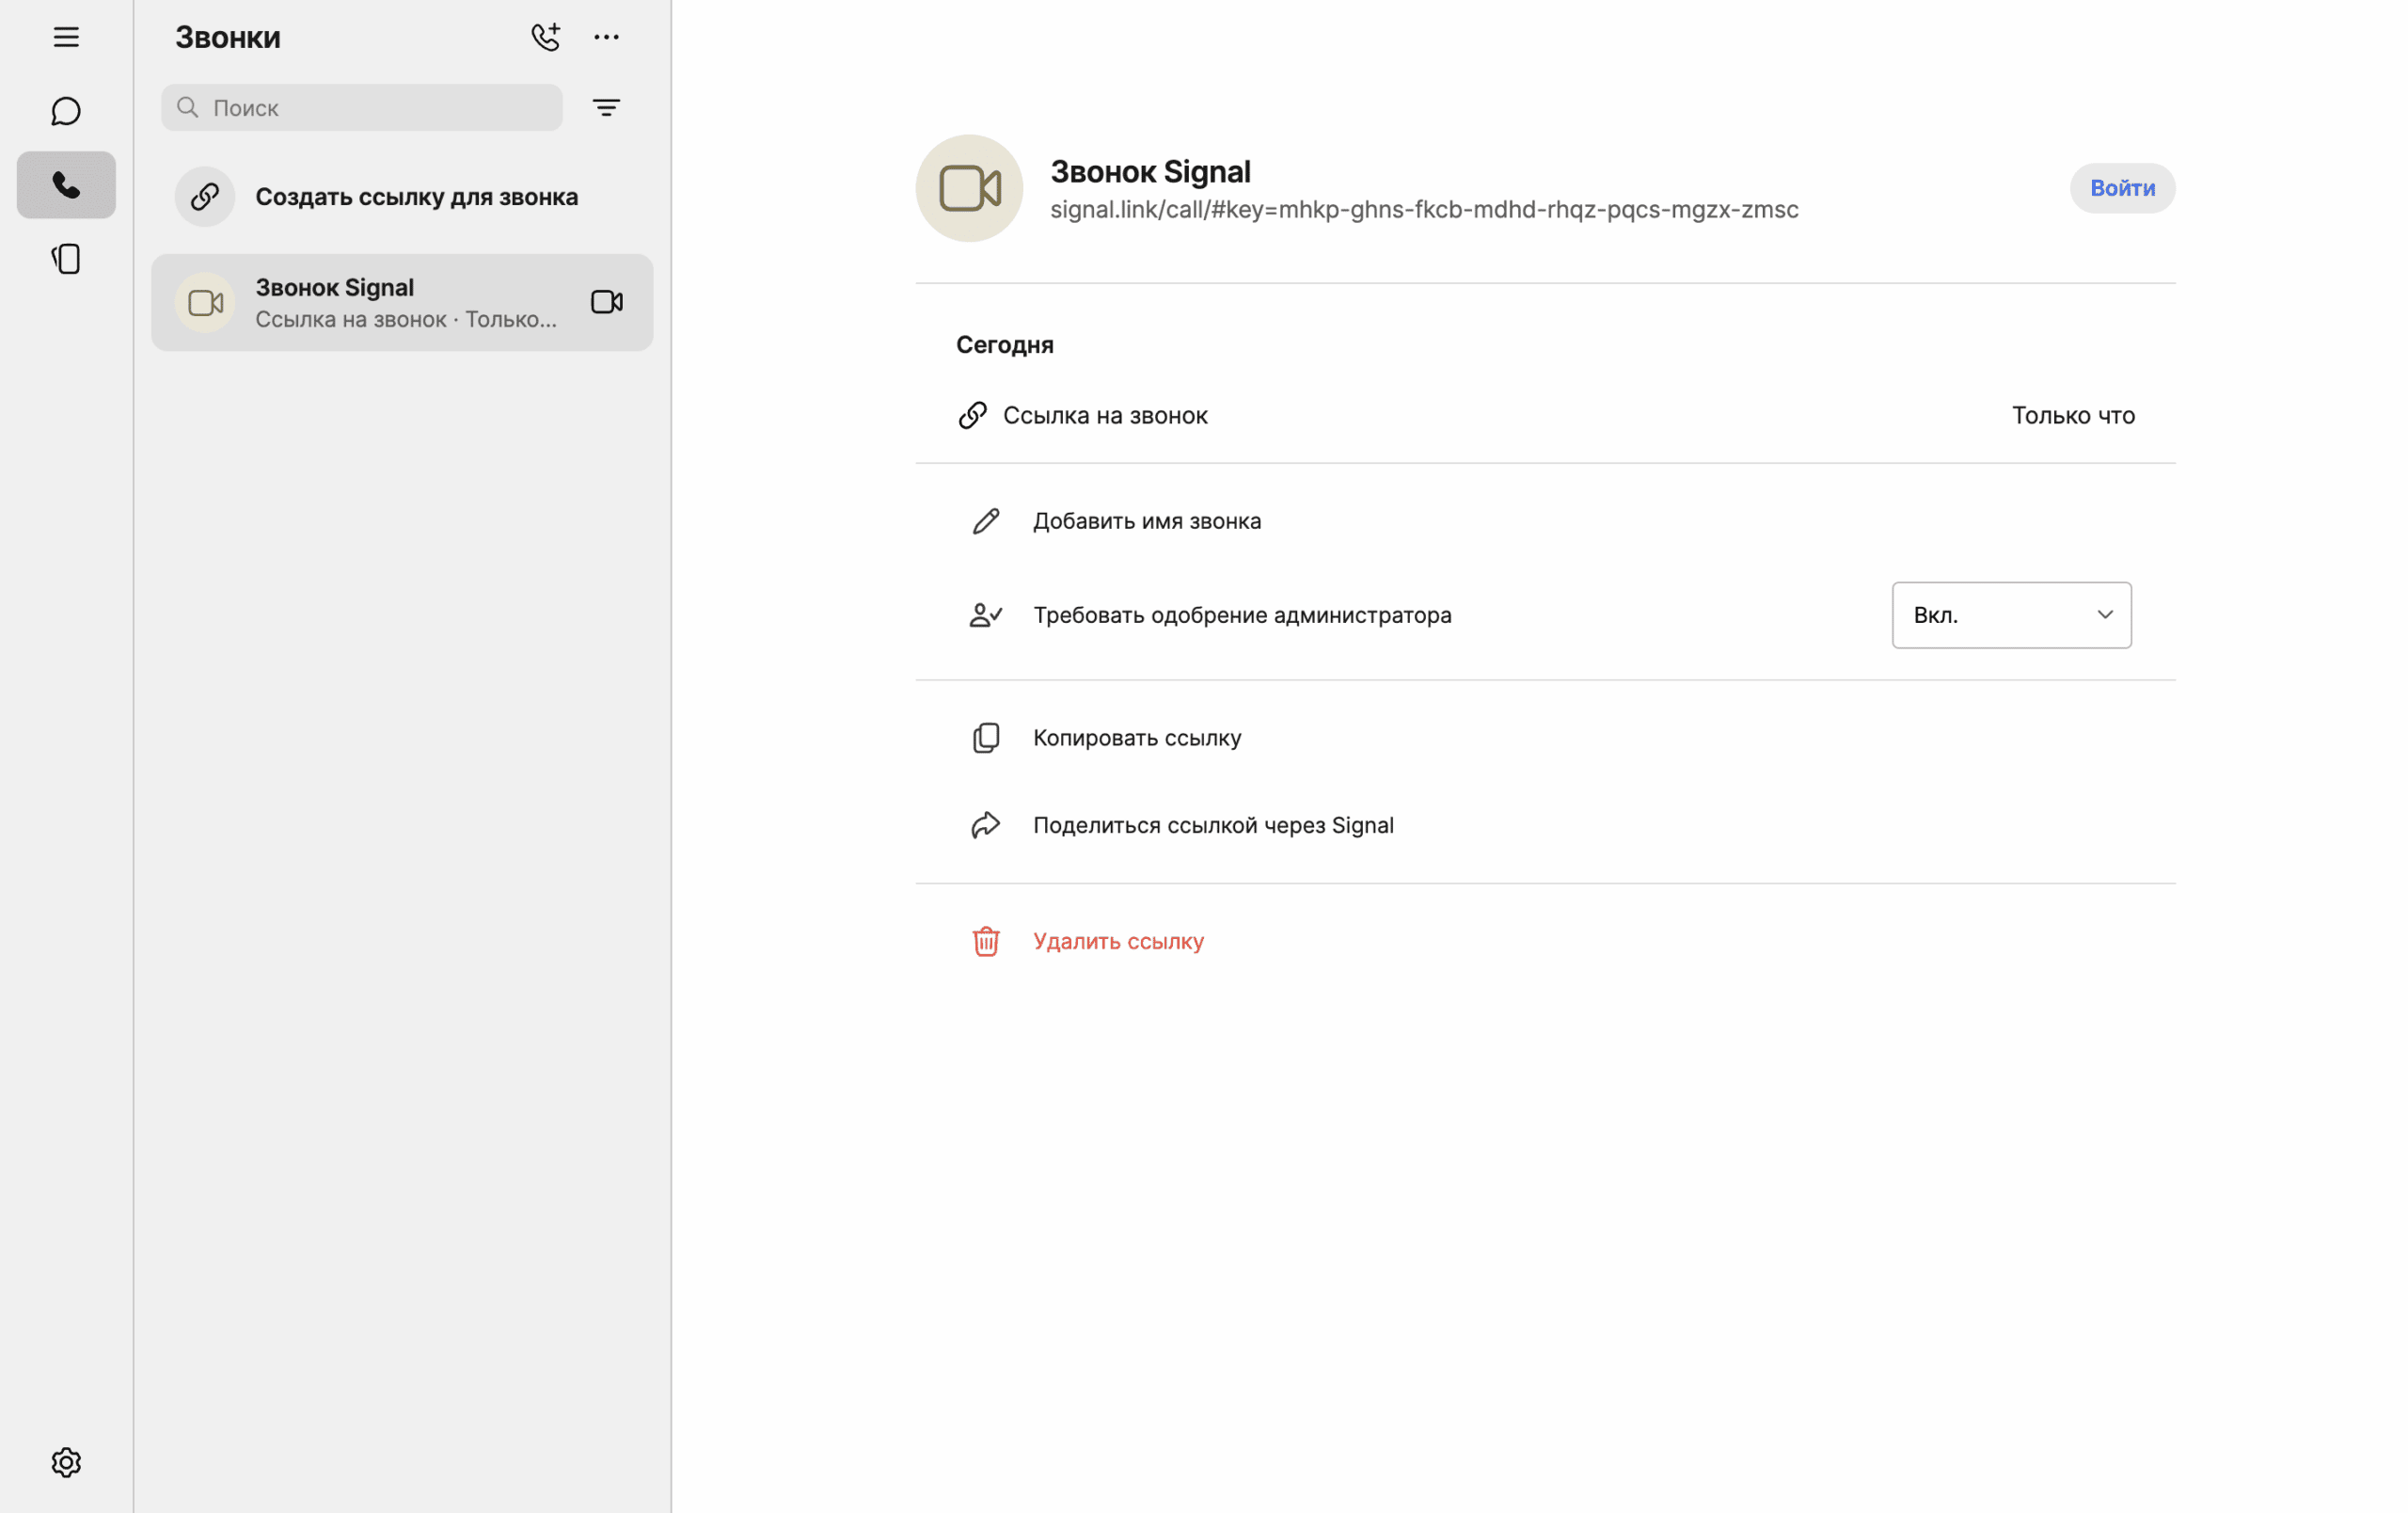Click Поделиться ссылкой через Signal

click(1213, 825)
